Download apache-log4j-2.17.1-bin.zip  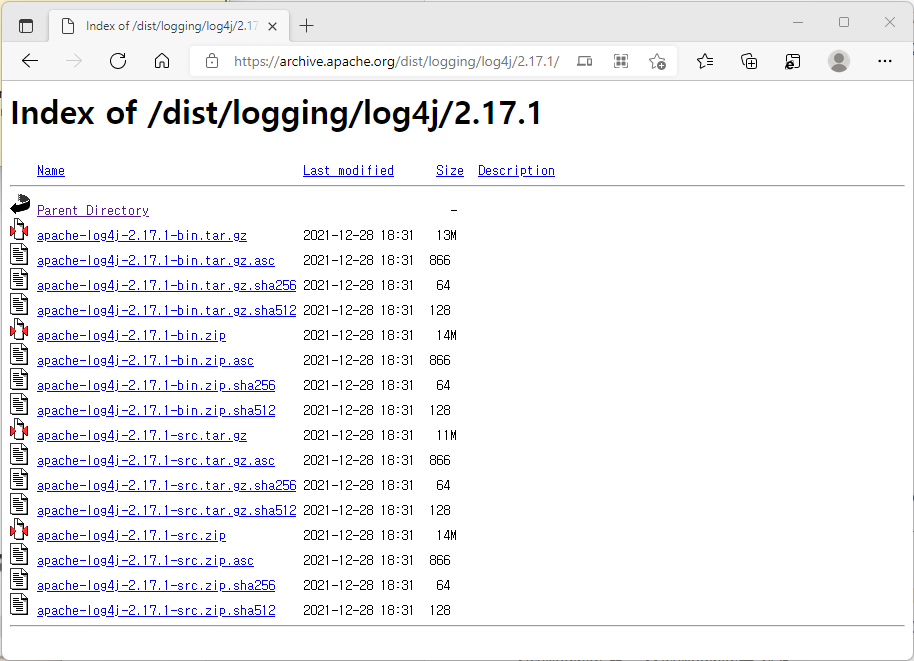(x=131, y=336)
